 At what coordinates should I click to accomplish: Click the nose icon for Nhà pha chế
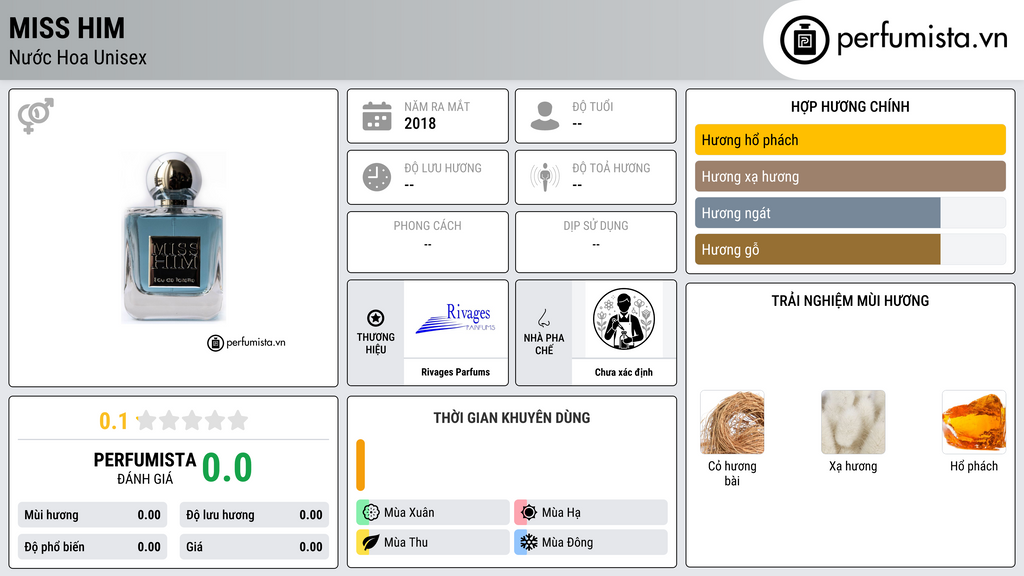point(543,318)
